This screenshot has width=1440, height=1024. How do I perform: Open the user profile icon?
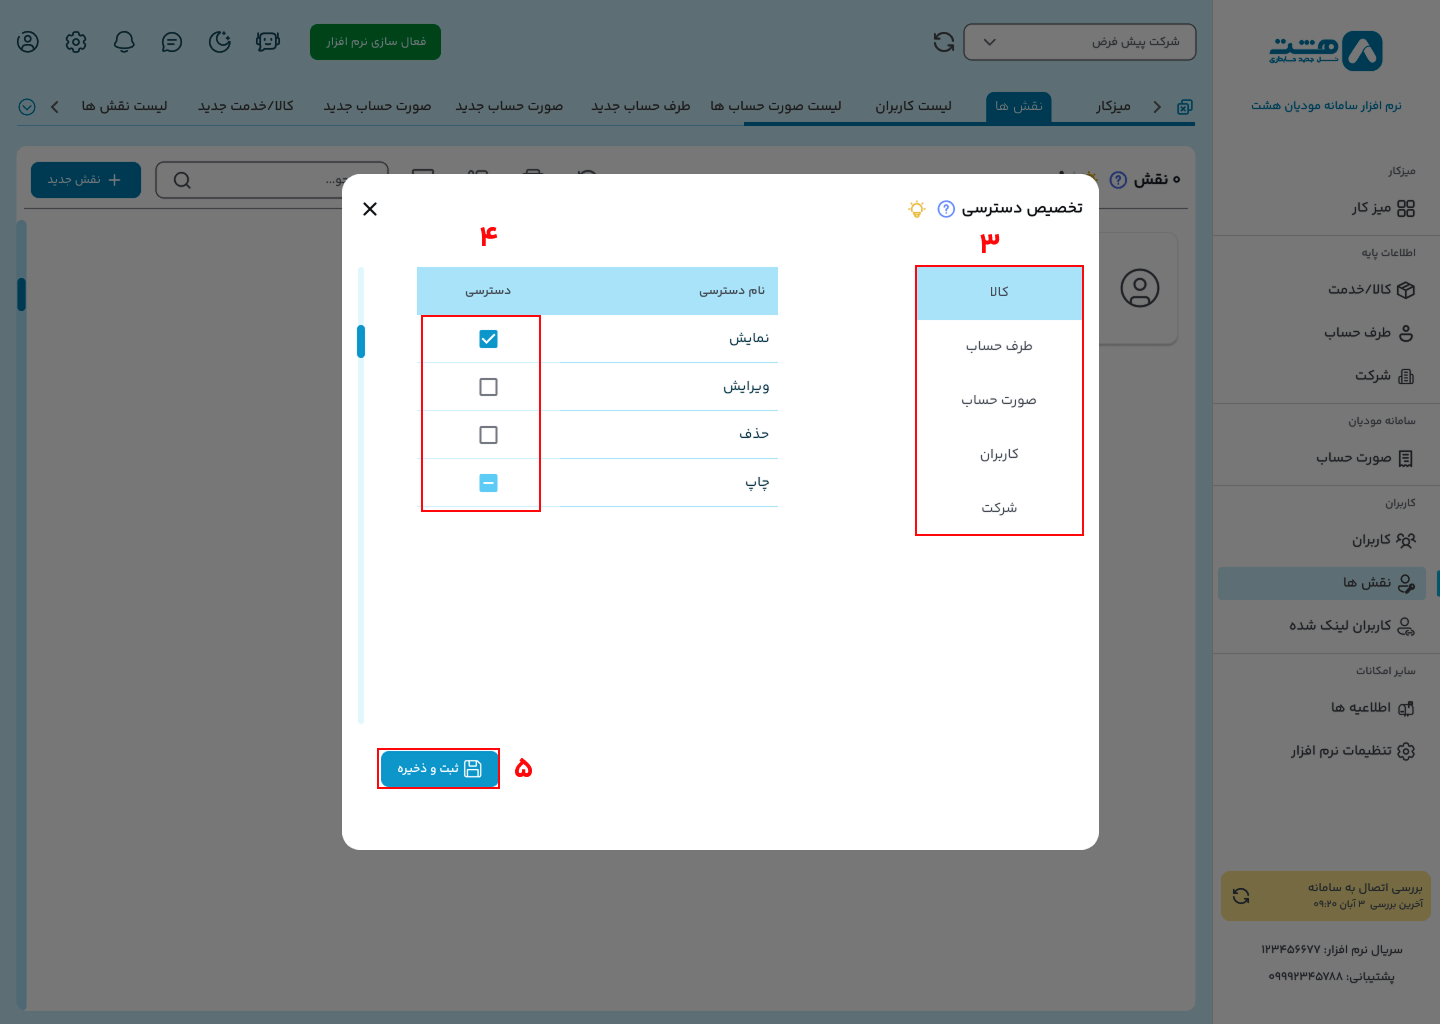pos(27,42)
